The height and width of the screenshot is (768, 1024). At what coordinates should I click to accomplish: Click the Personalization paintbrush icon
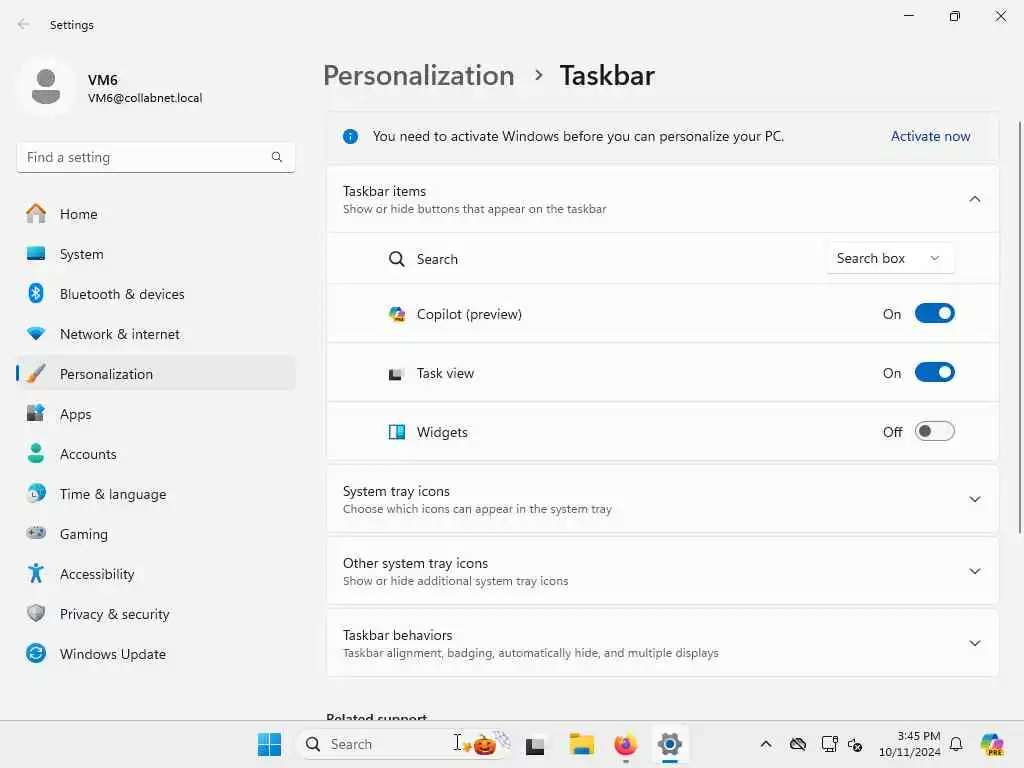36,374
